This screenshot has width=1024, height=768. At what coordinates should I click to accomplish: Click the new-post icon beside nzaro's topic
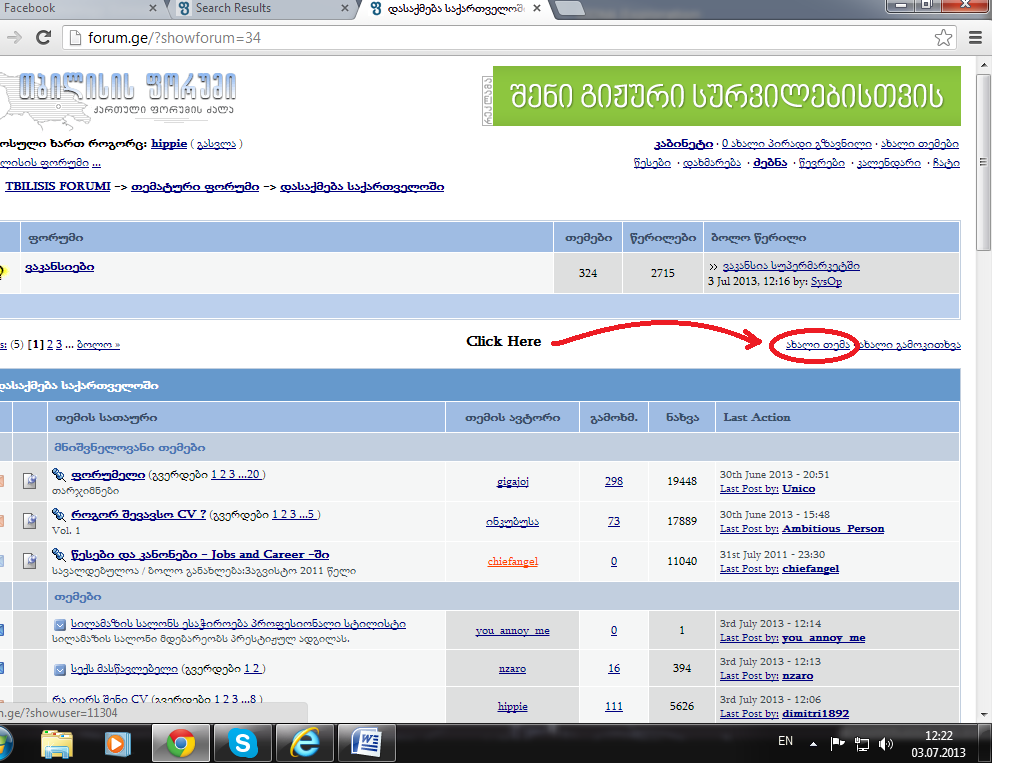pos(60,669)
